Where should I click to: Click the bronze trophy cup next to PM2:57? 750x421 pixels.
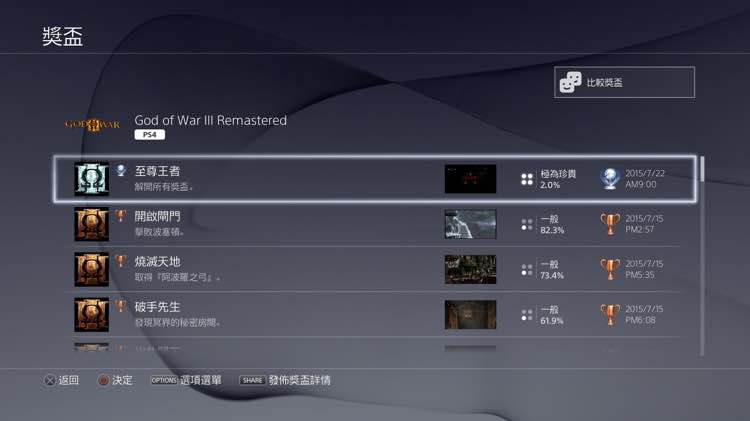[x=610, y=224]
